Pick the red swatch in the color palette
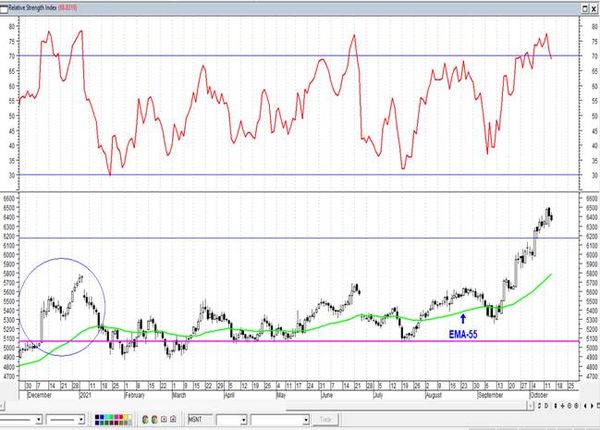This screenshot has height=430, width=600. (x=121, y=417)
